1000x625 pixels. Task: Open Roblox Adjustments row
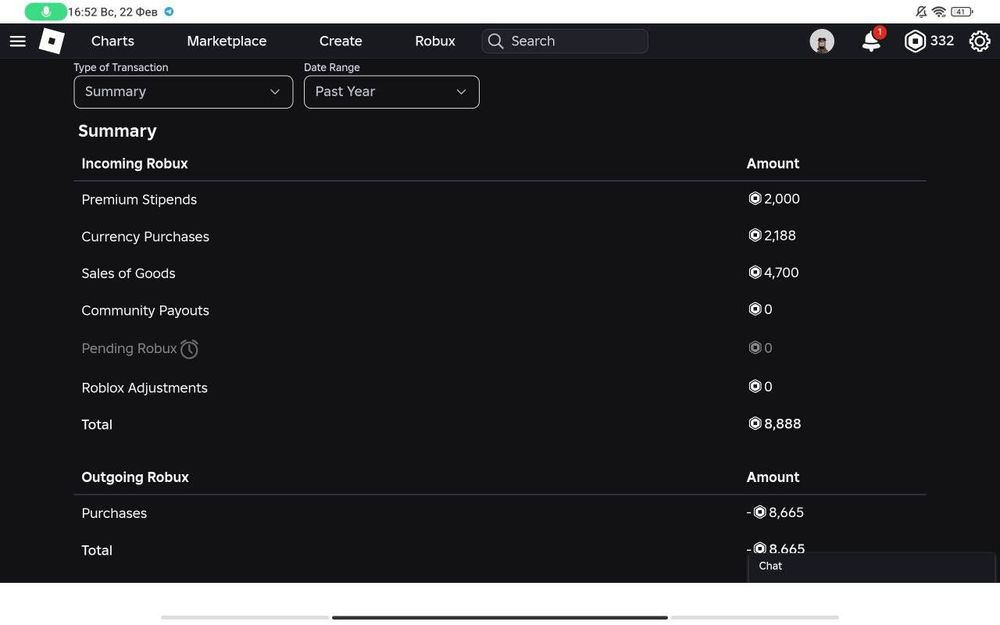pos(145,388)
